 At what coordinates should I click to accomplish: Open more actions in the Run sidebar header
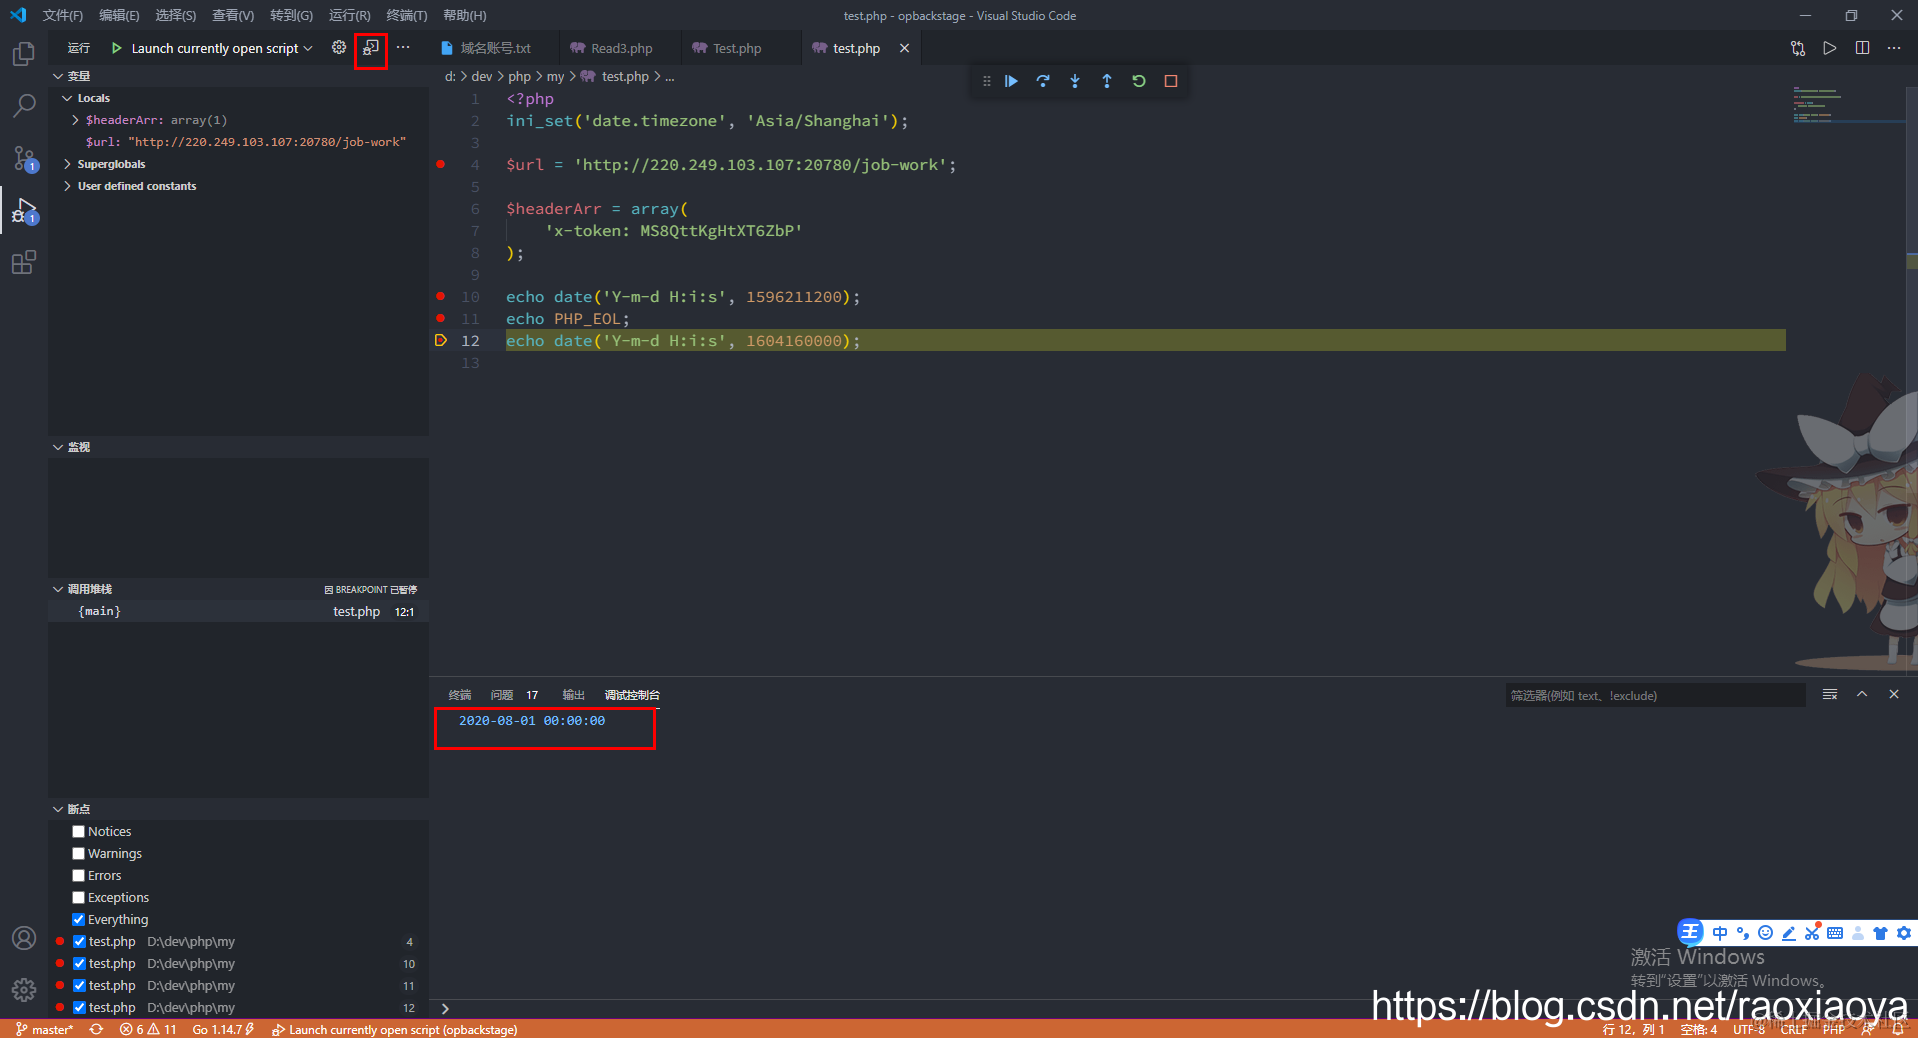pos(403,48)
